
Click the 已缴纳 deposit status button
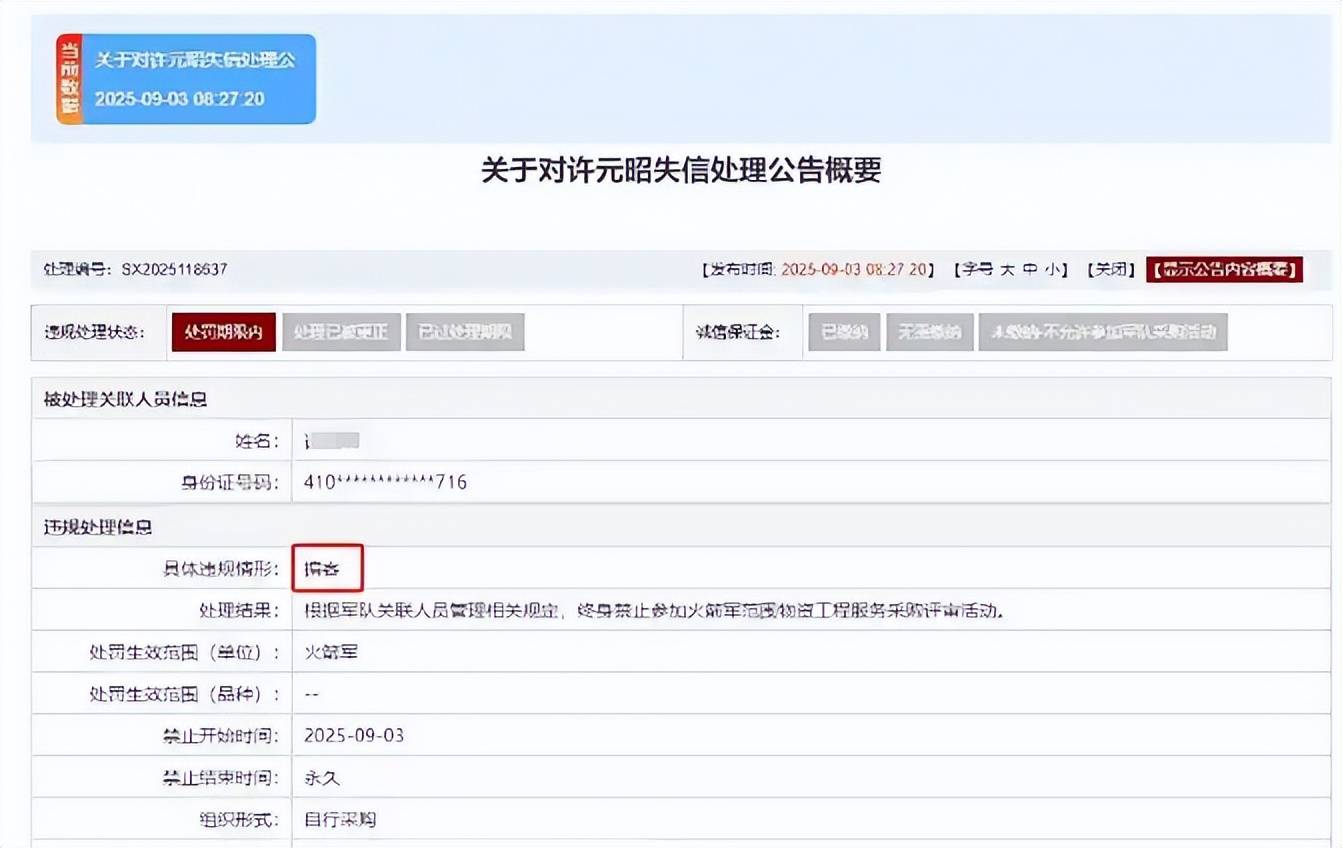pos(843,332)
